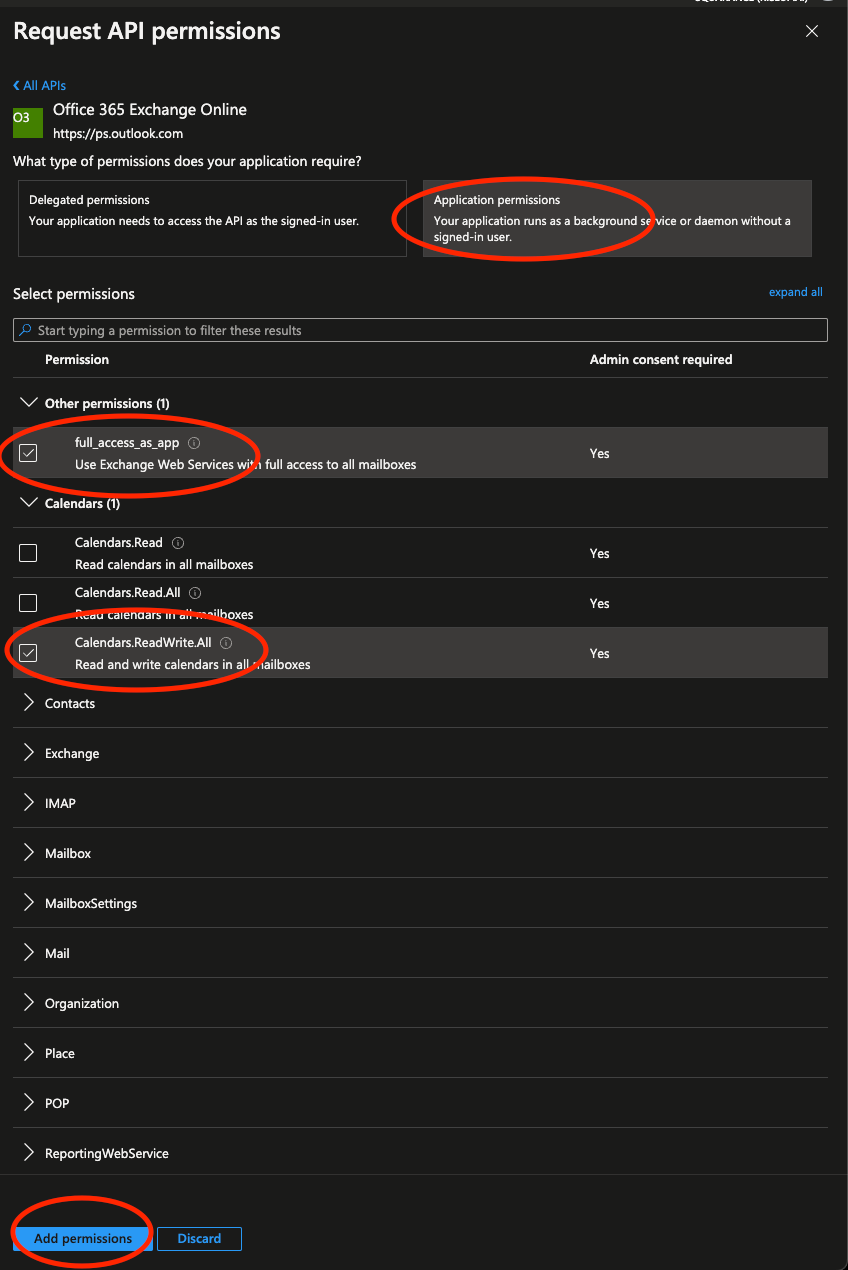Select the Application permissions option

coord(615,218)
